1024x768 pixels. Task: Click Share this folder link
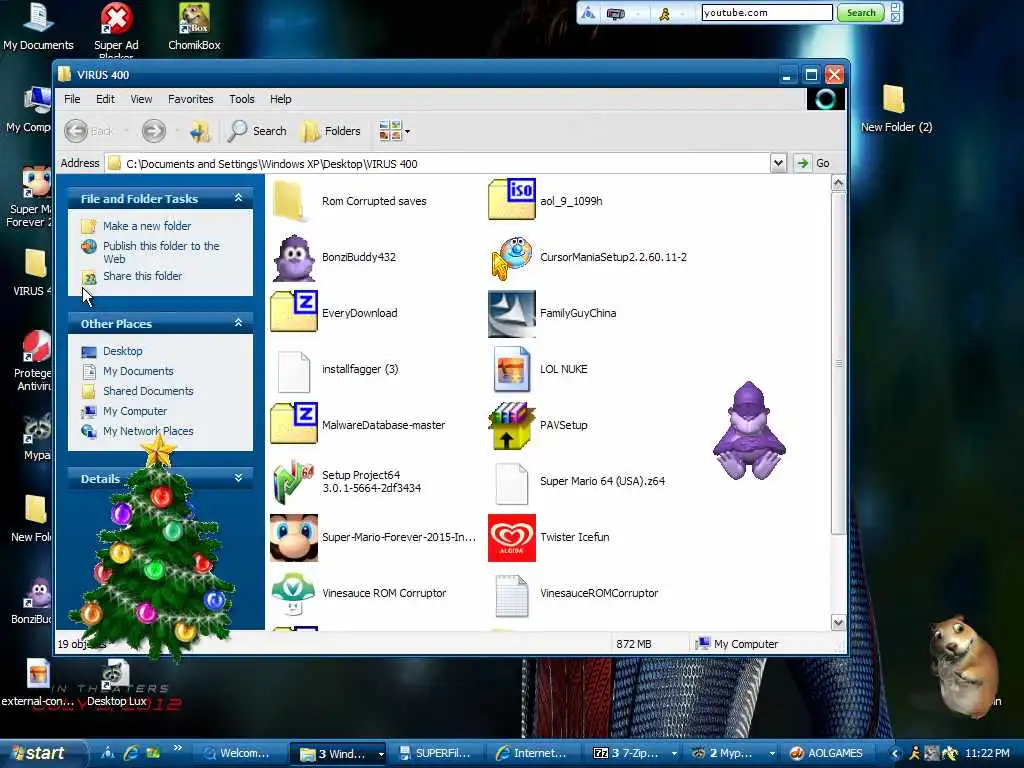pos(142,276)
